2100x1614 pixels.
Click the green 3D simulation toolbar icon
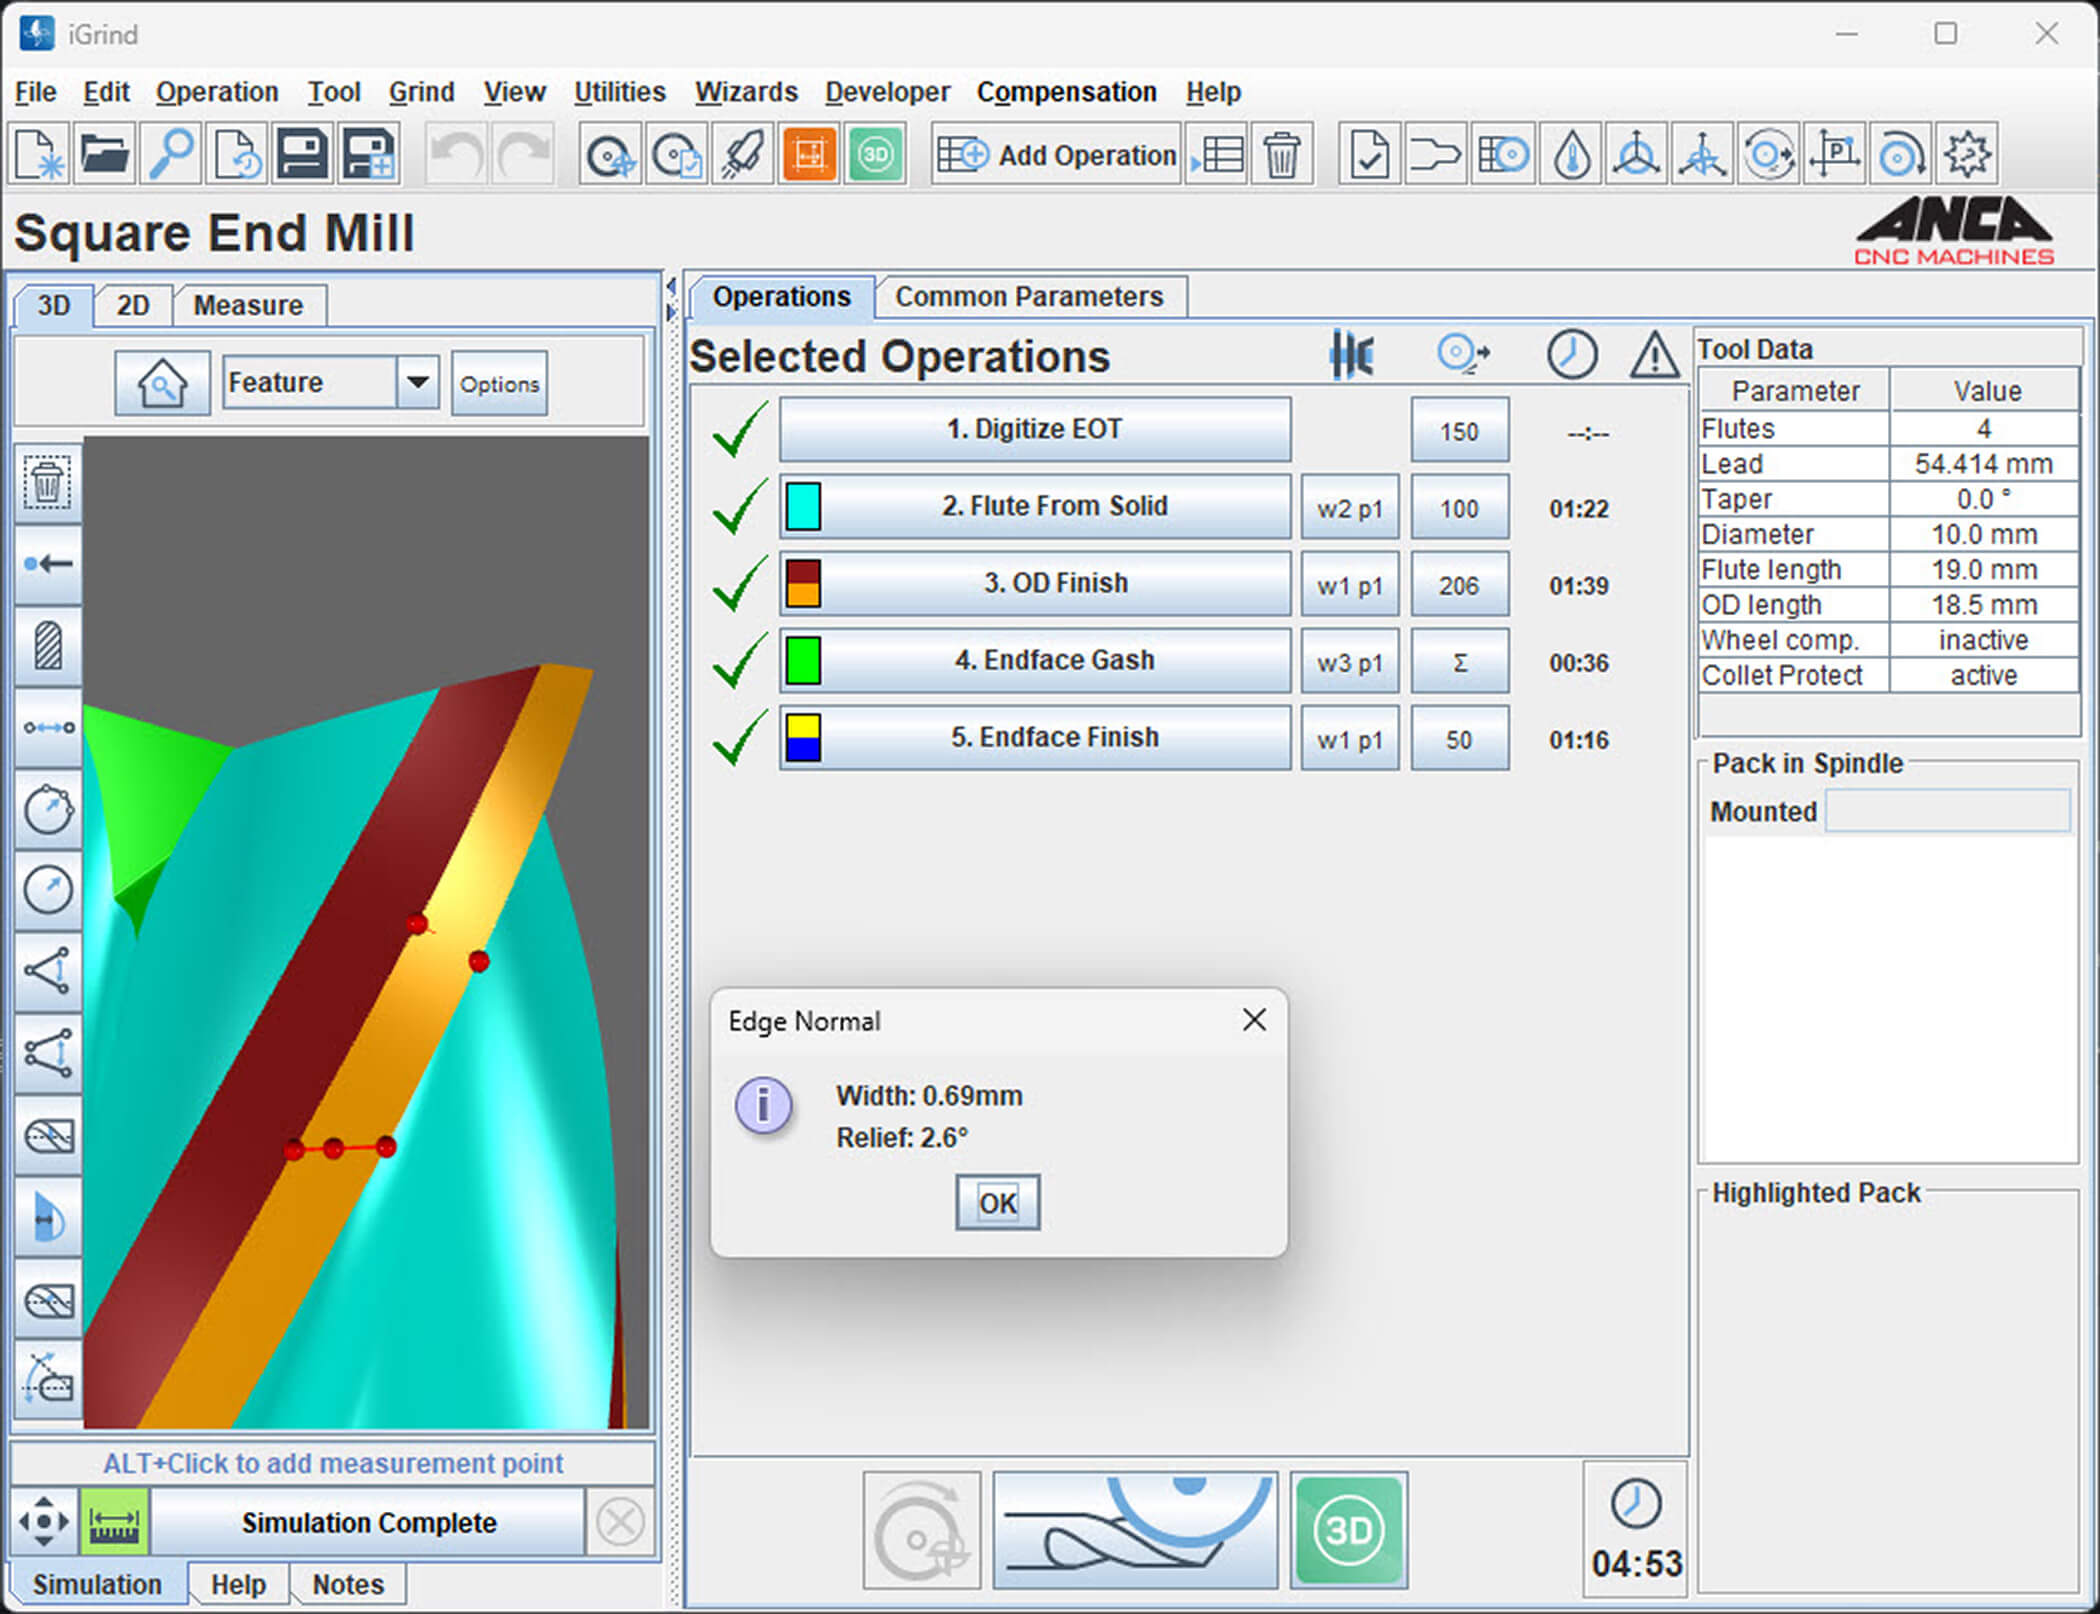(x=875, y=155)
